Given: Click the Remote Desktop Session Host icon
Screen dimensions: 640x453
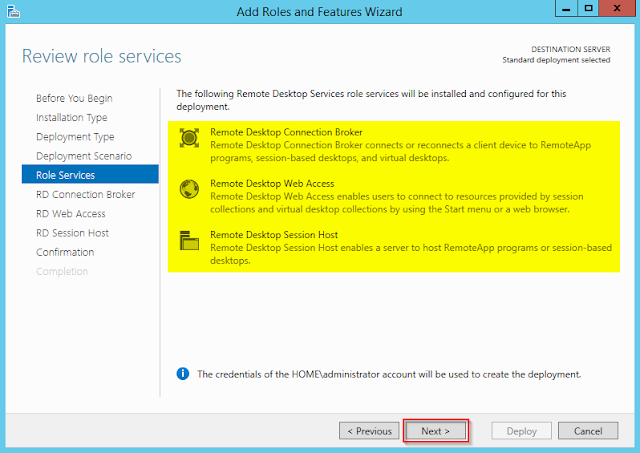Looking at the screenshot, I should 187,241.
